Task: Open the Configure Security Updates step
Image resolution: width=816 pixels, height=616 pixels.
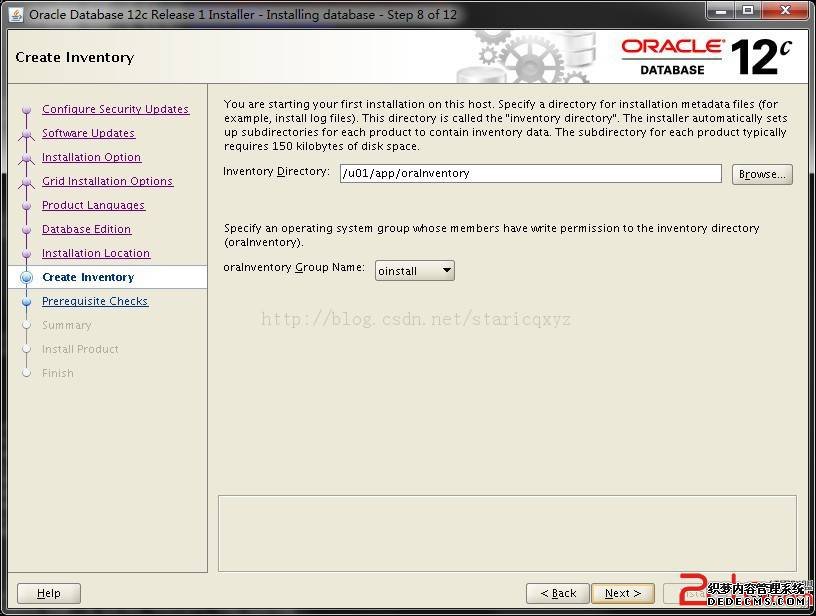Action: 115,109
